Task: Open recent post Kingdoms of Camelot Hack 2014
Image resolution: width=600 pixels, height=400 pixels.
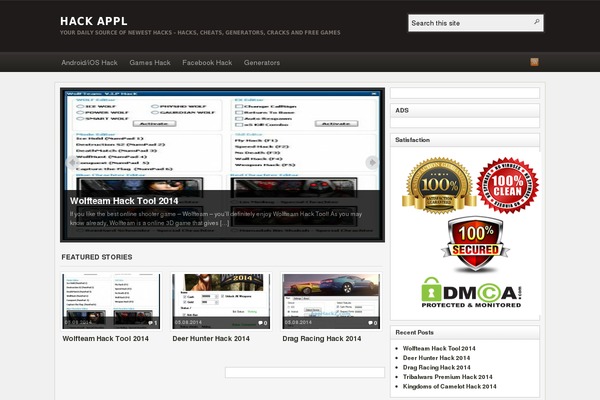Action: [449, 387]
